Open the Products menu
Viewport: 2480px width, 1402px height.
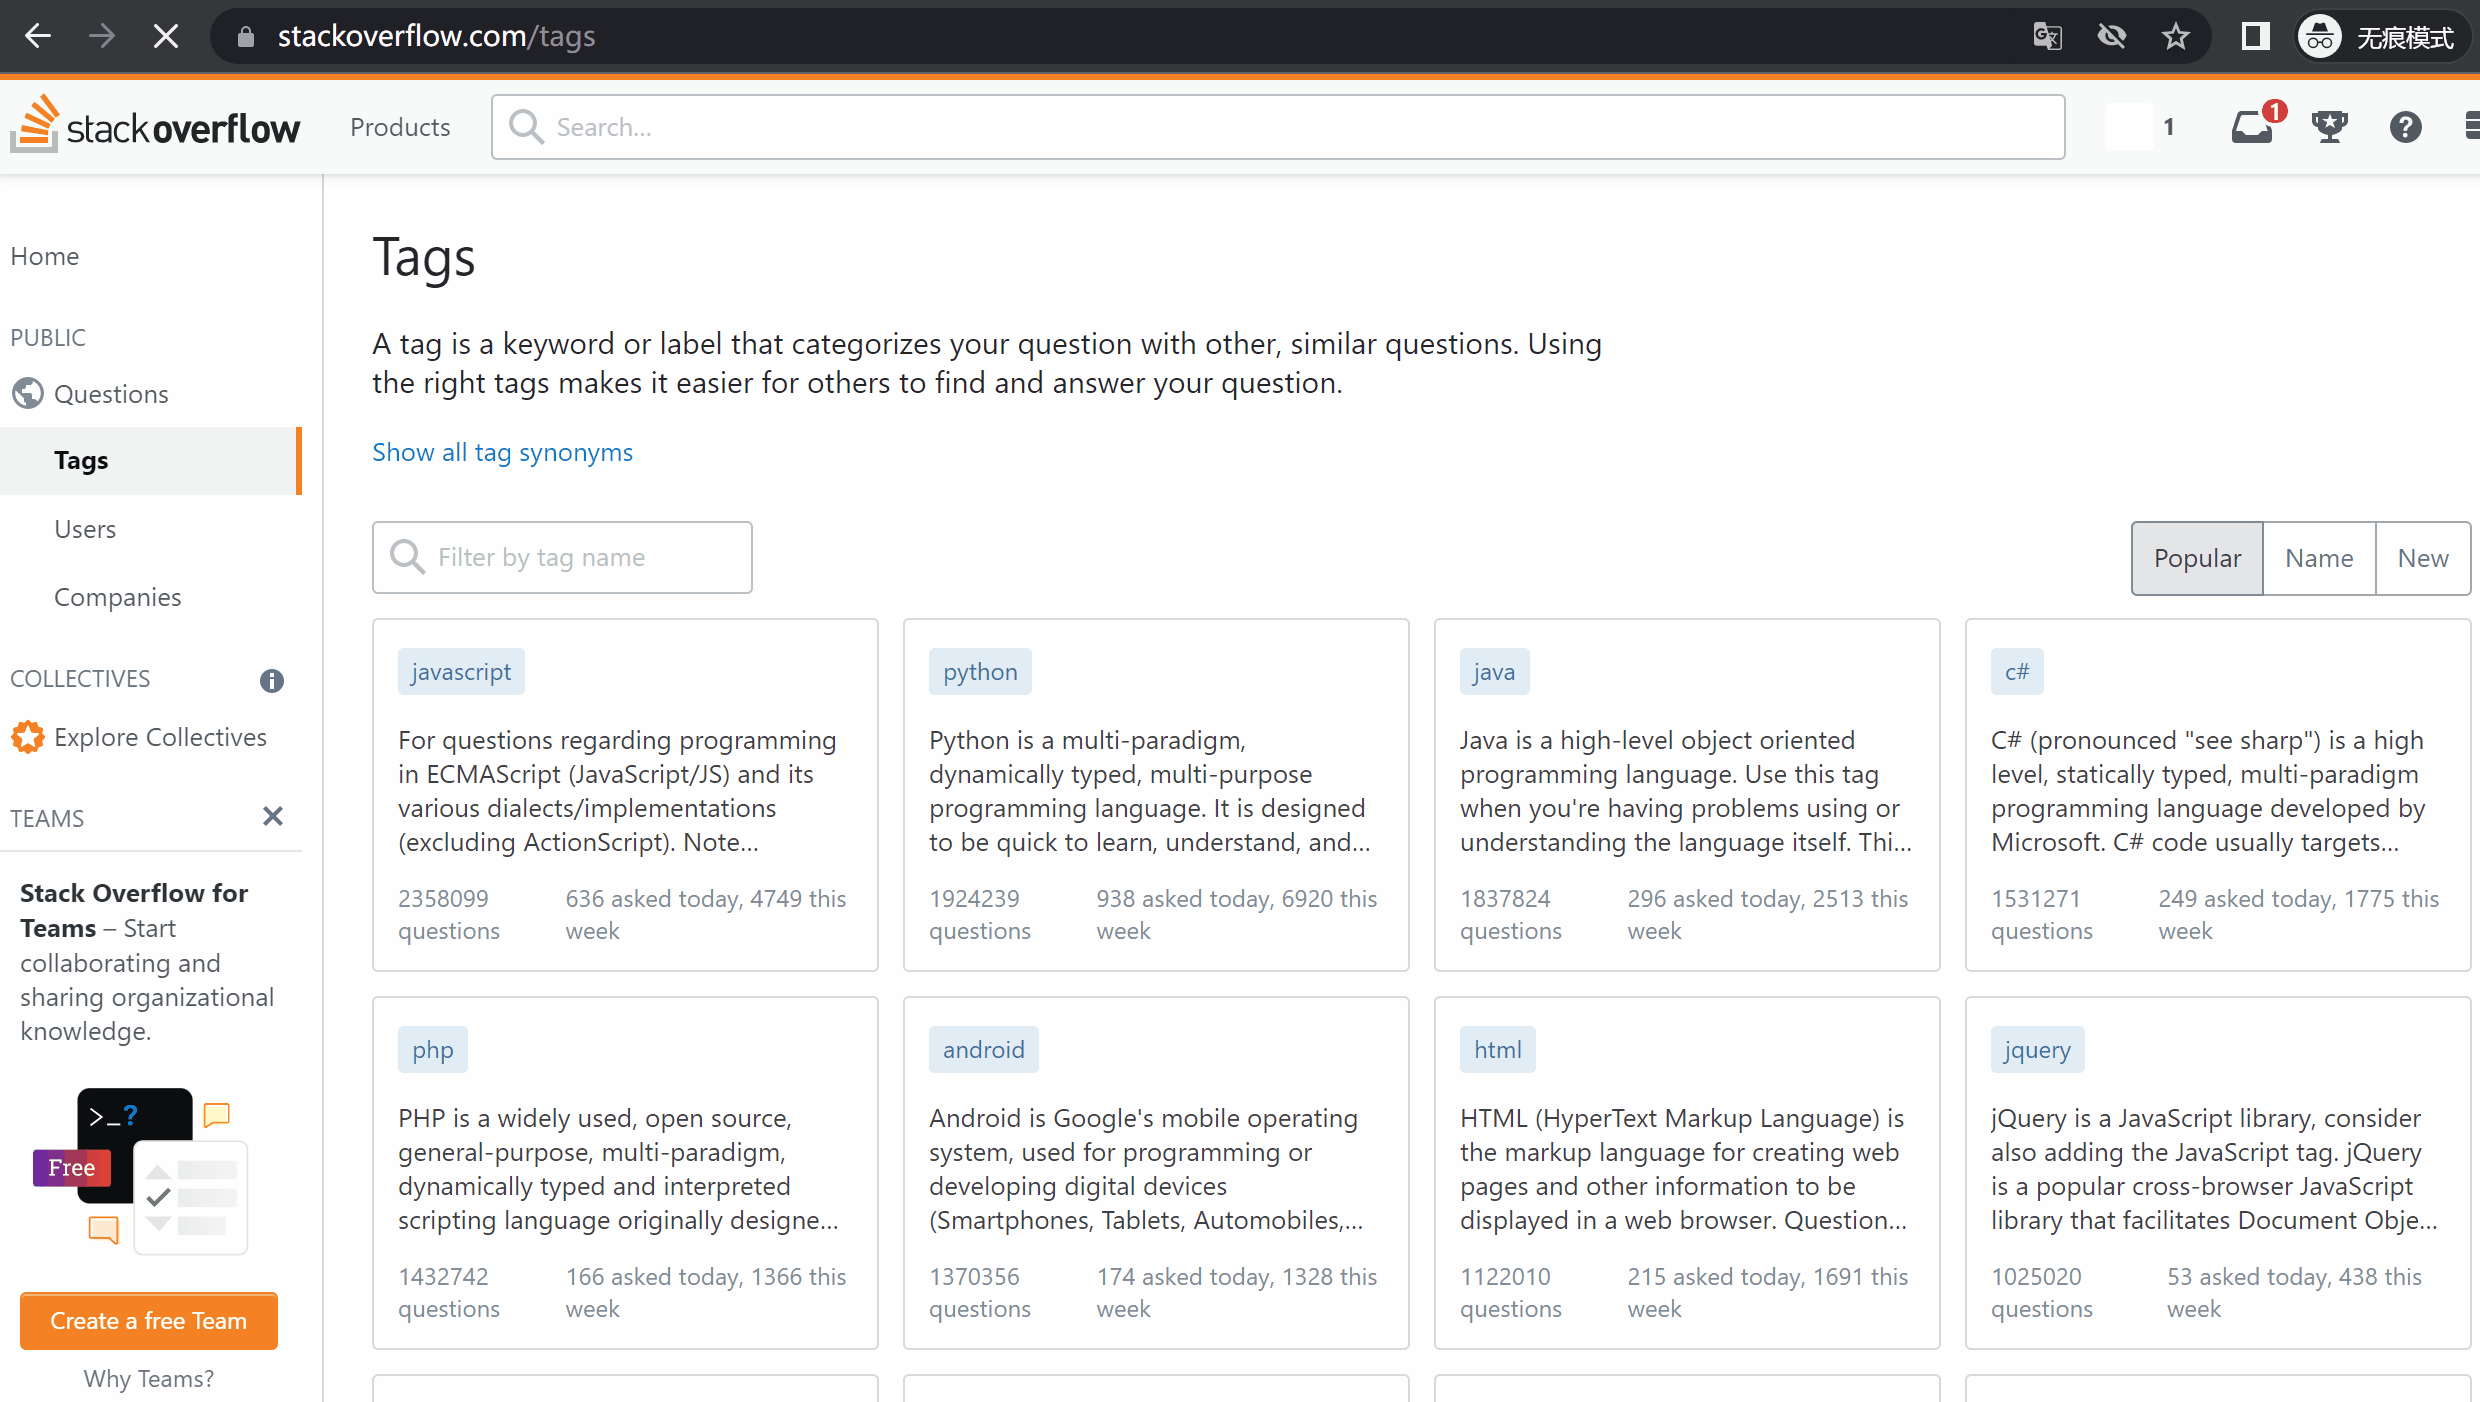tap(400, 127)
